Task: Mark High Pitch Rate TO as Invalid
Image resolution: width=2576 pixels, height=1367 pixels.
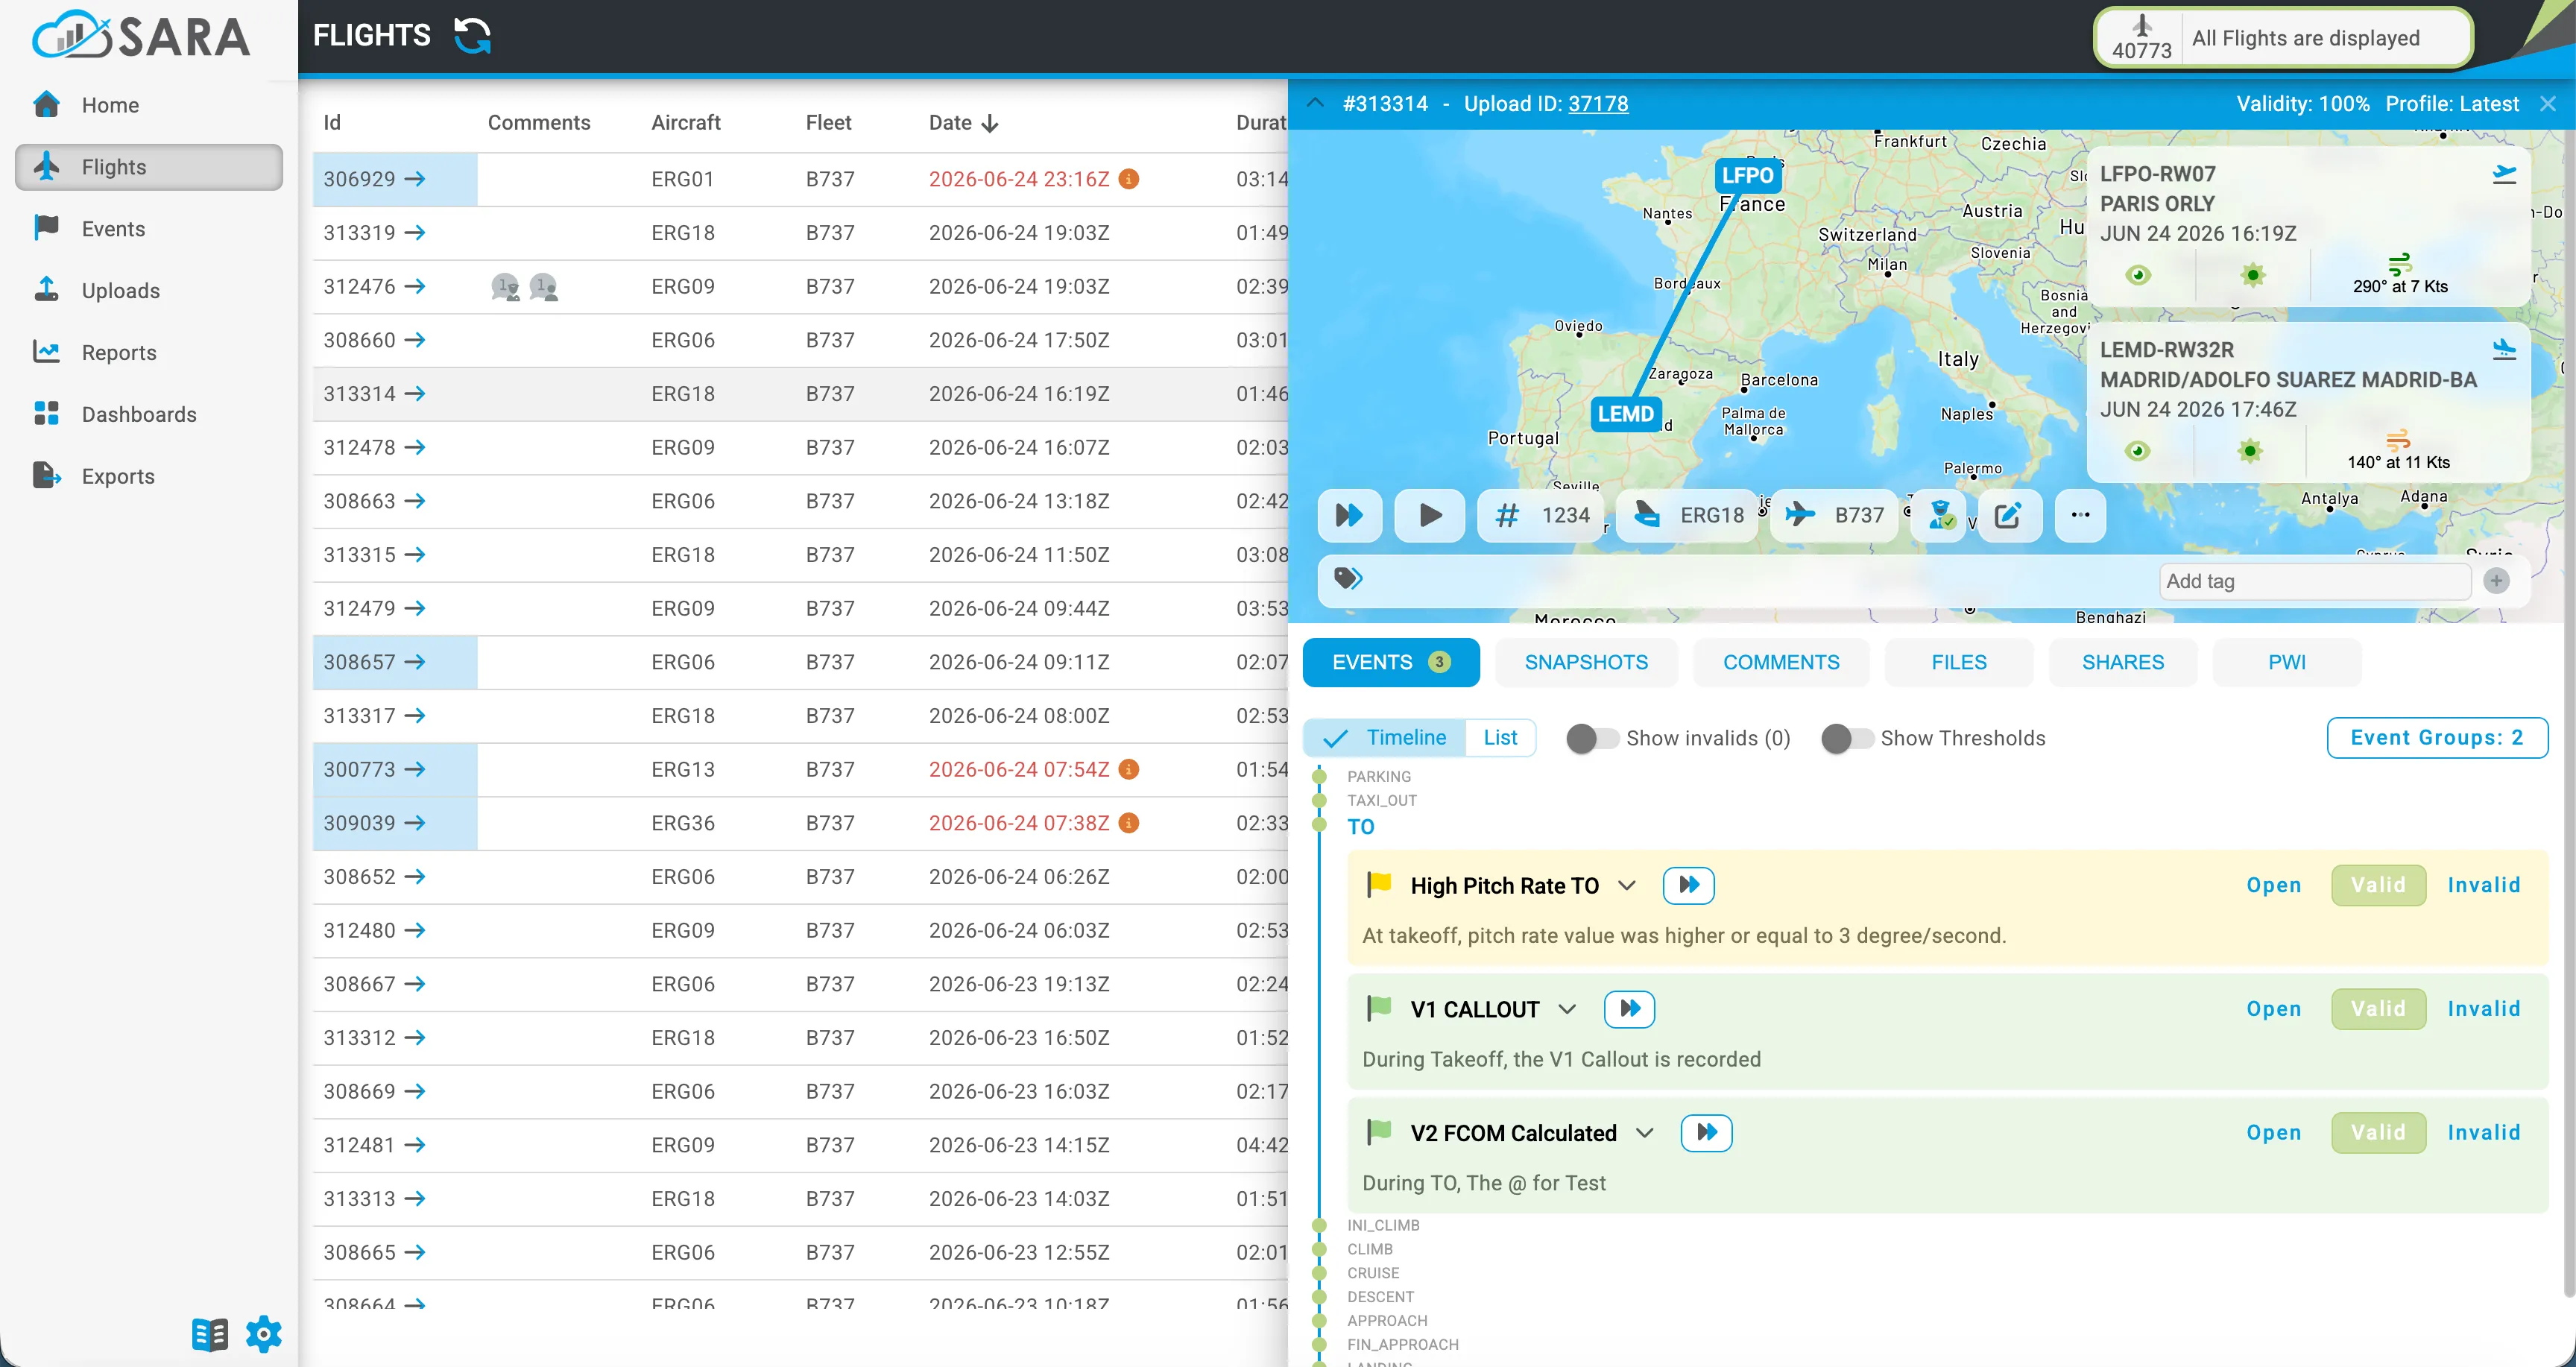Action: click(x=2484, y=886)
